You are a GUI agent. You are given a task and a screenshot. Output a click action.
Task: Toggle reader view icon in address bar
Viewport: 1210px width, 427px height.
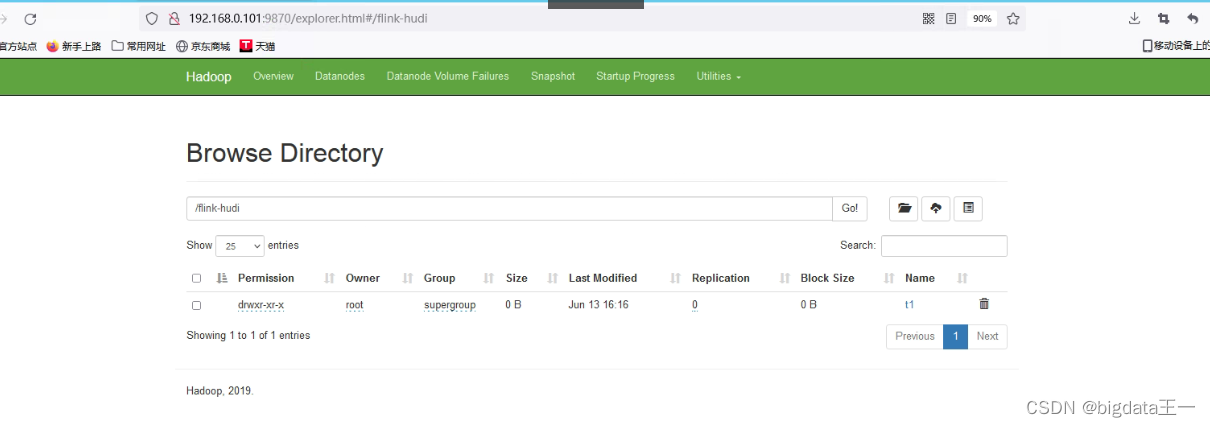tap(951, 18)
